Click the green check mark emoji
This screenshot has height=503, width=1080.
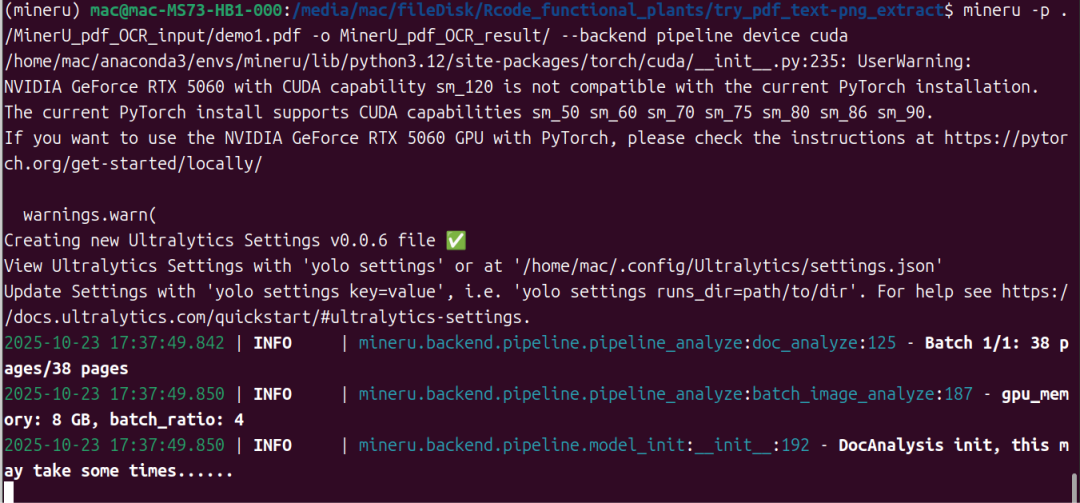tap(456, 240)
